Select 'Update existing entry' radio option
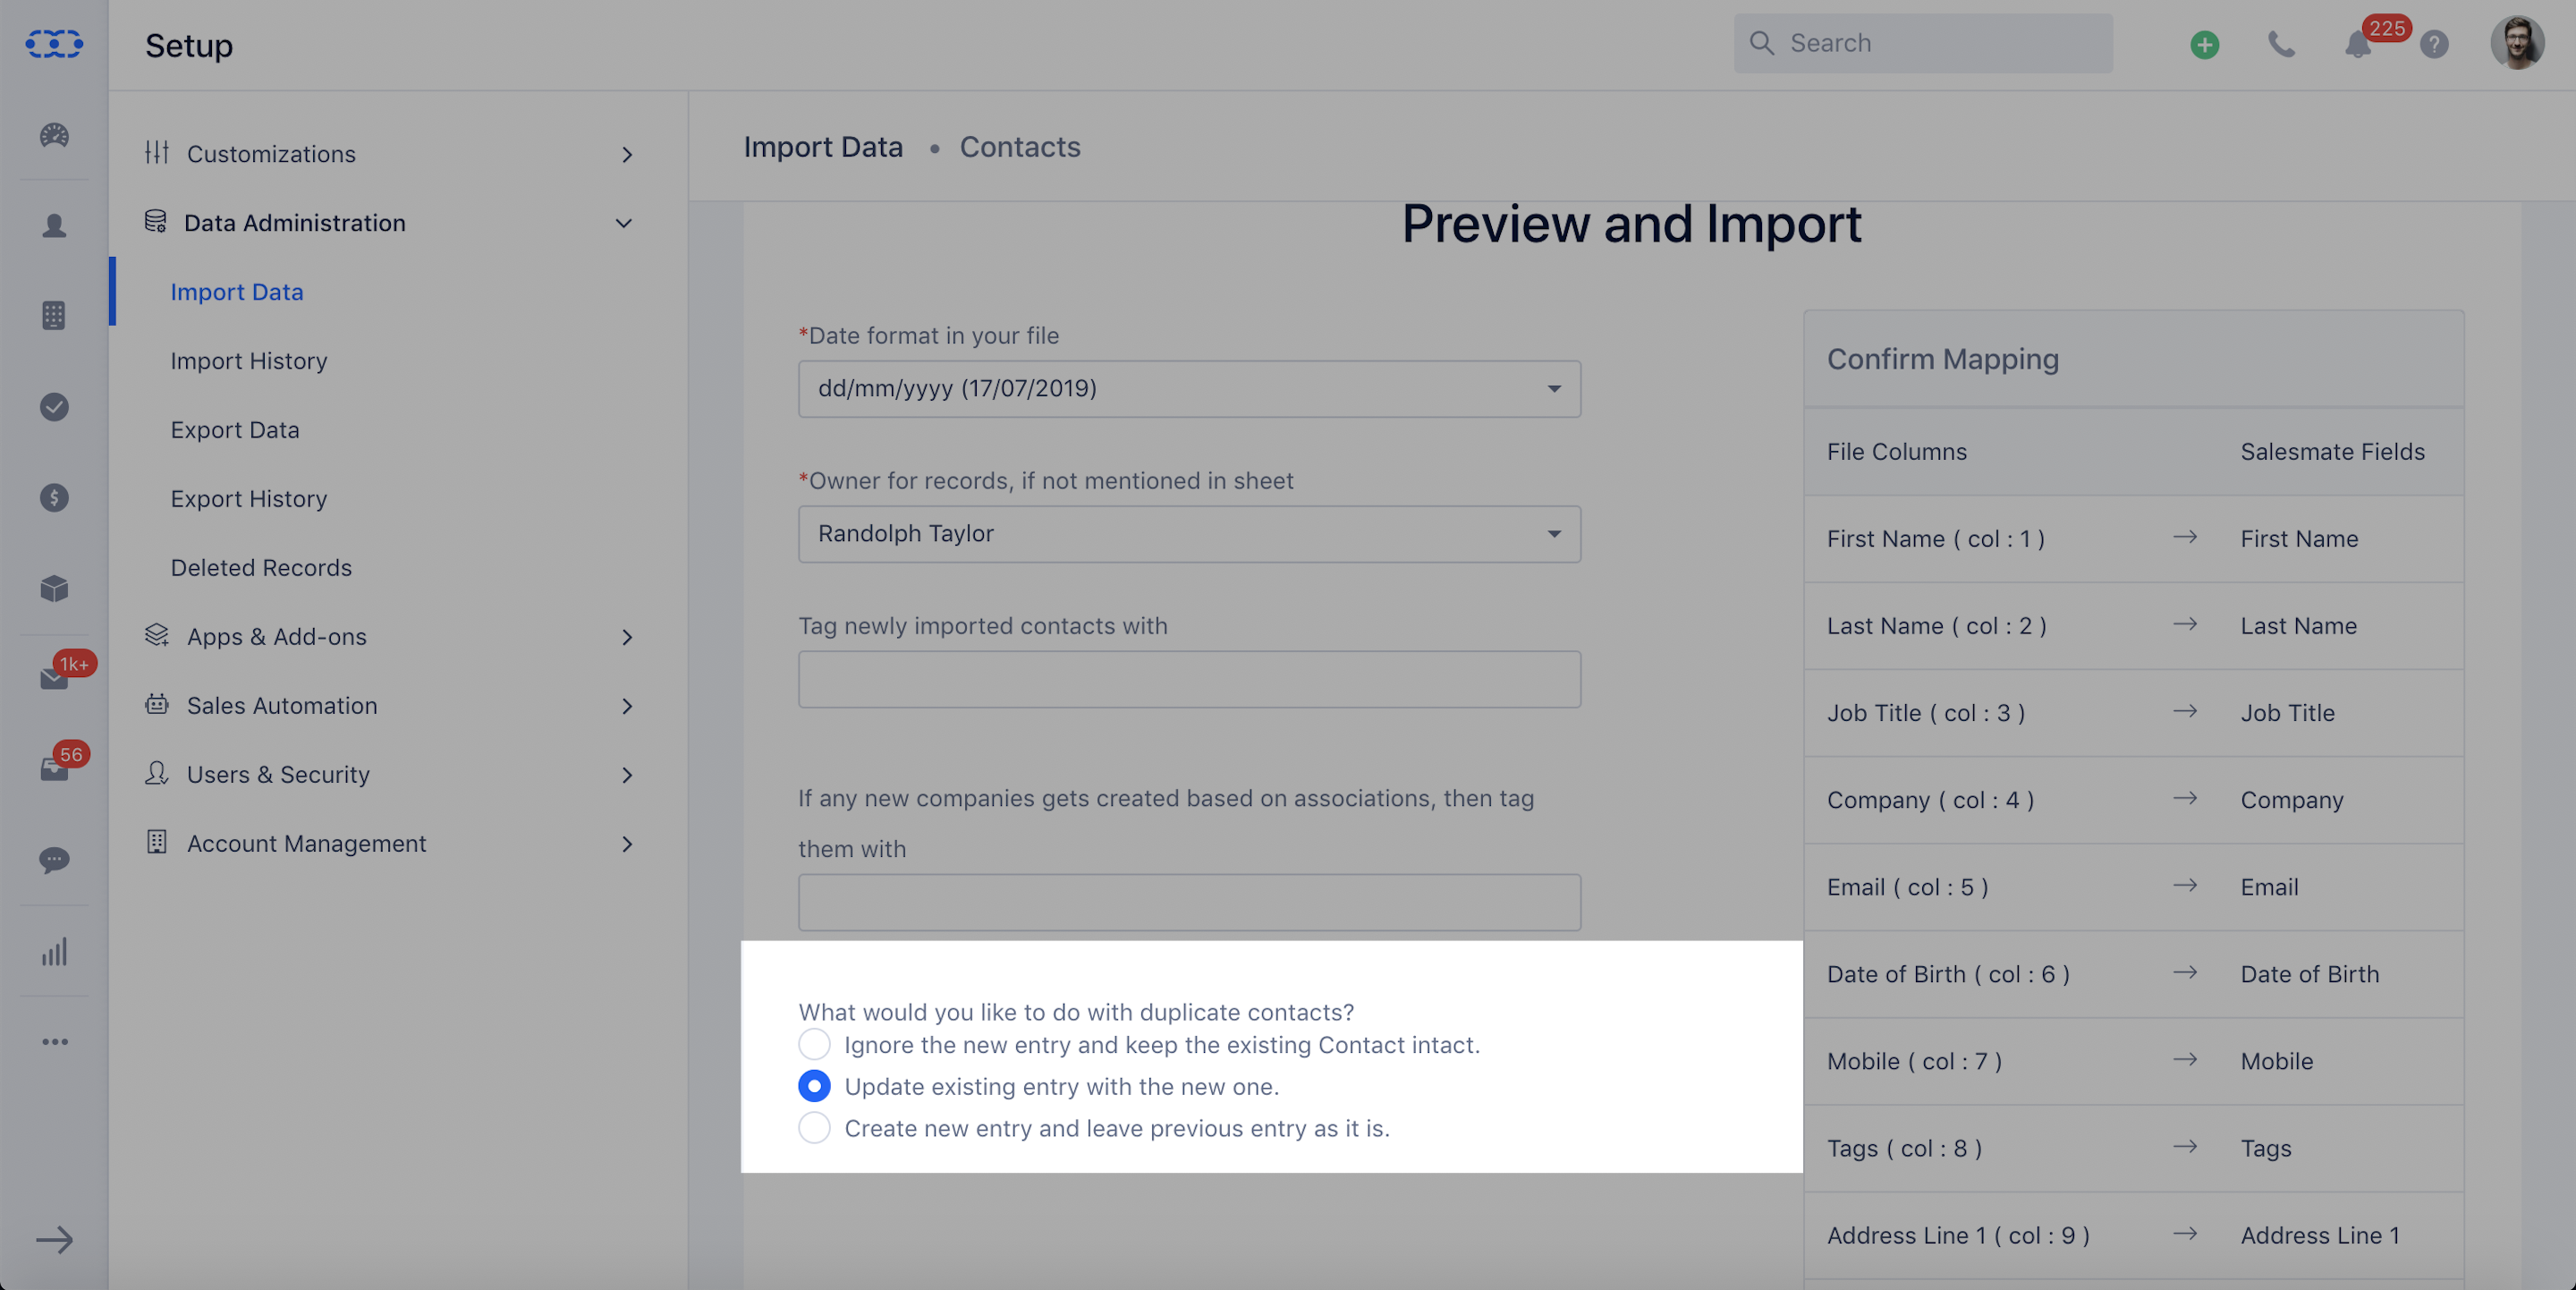Viewport: 2576px width, 1290px height. tap(814, 1086)
